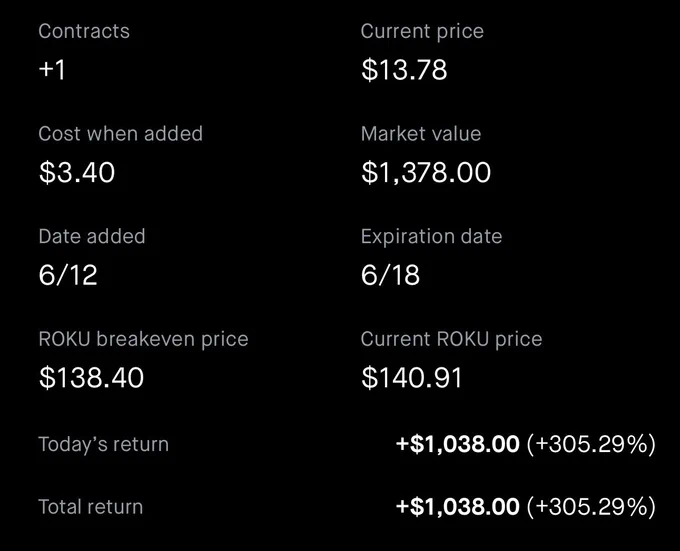Select the Date added label
Viewport: 680px width, 551px height.
coord(92,236)
